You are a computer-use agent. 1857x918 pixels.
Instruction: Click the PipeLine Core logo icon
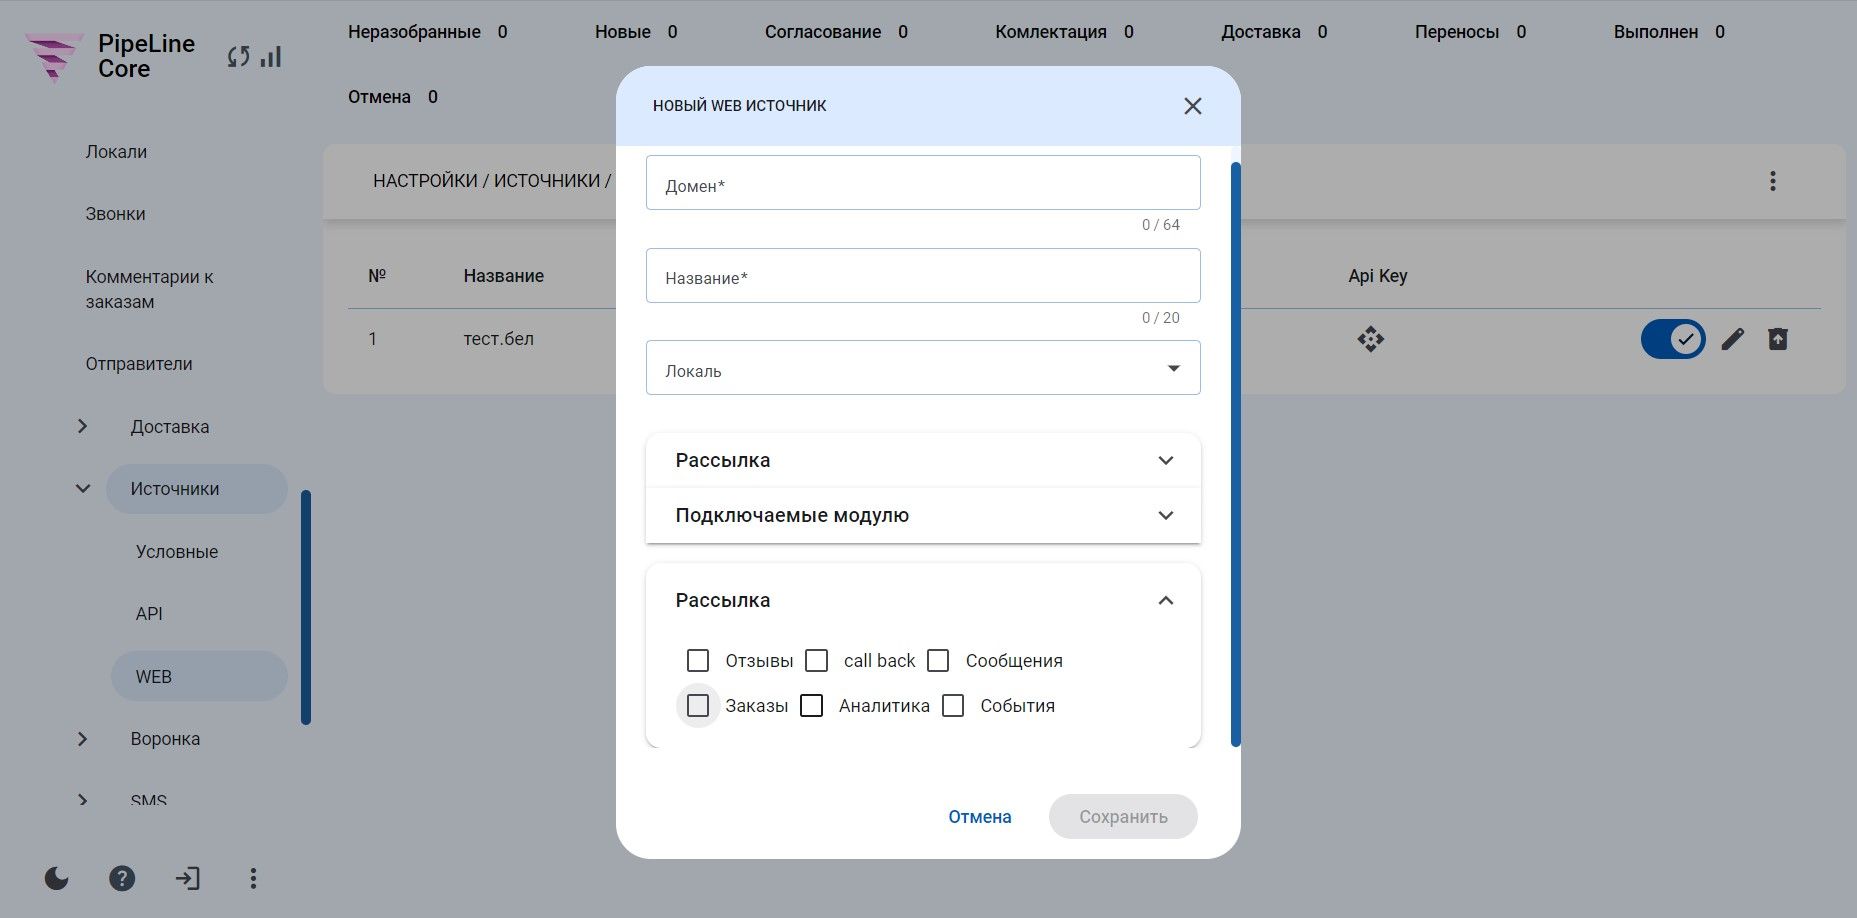54,56
